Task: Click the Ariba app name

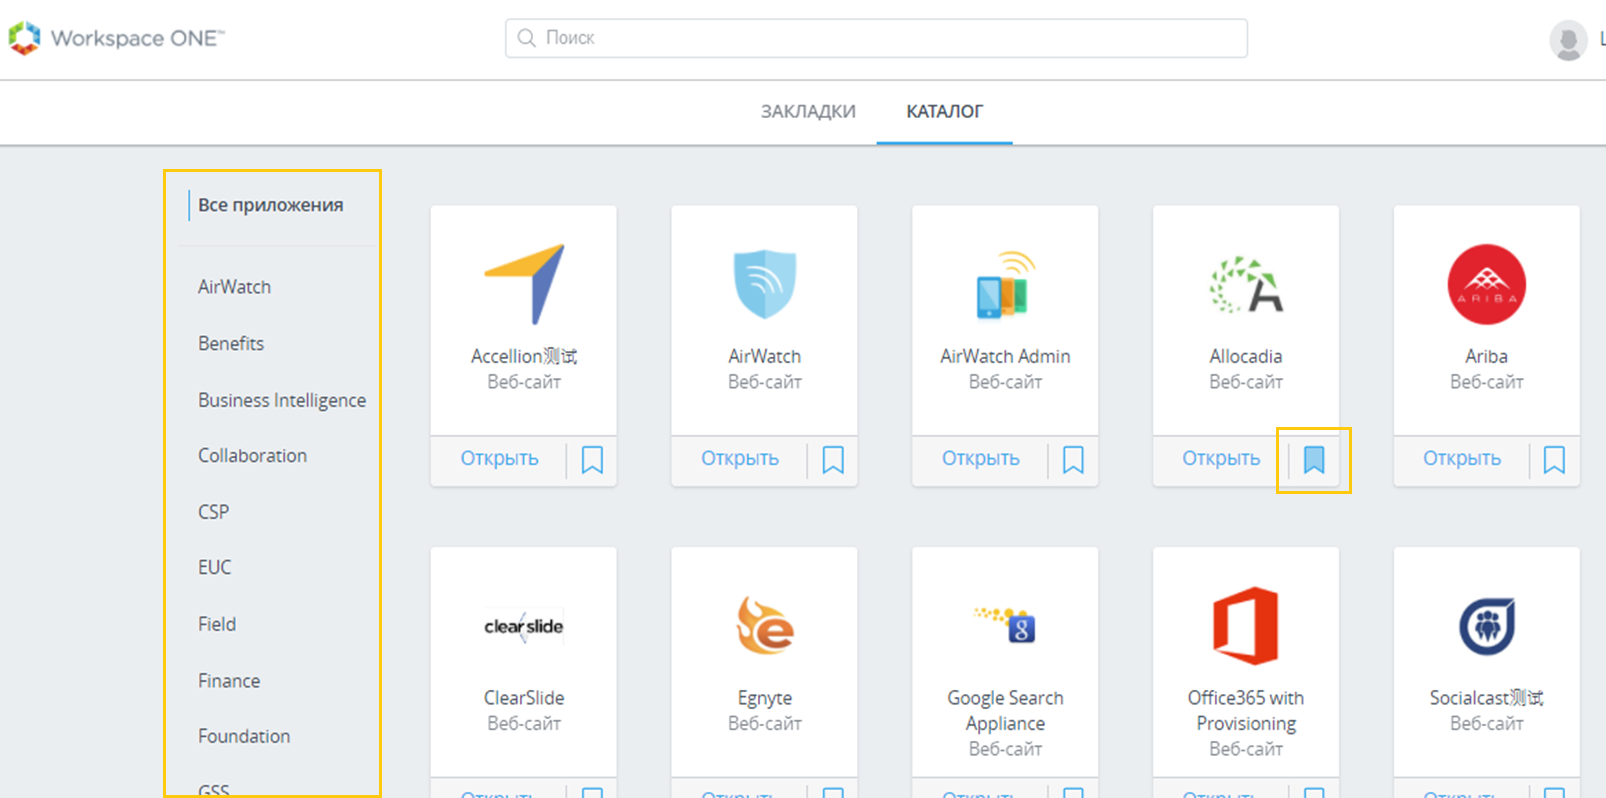Action: (1487, 356)
